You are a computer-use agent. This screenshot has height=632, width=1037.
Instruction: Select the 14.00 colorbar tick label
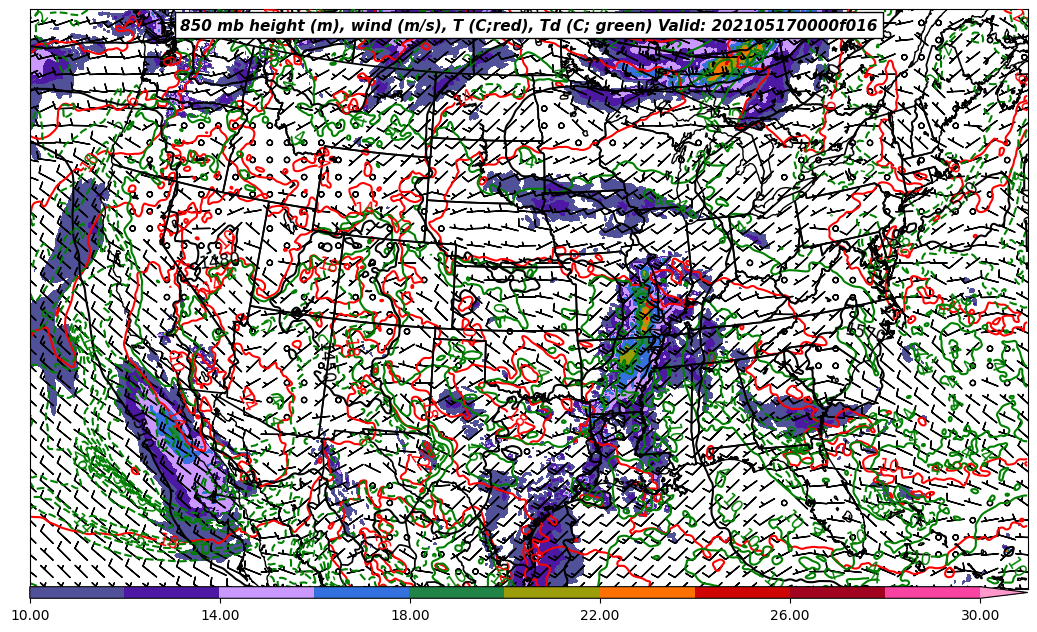coord(220,616)
